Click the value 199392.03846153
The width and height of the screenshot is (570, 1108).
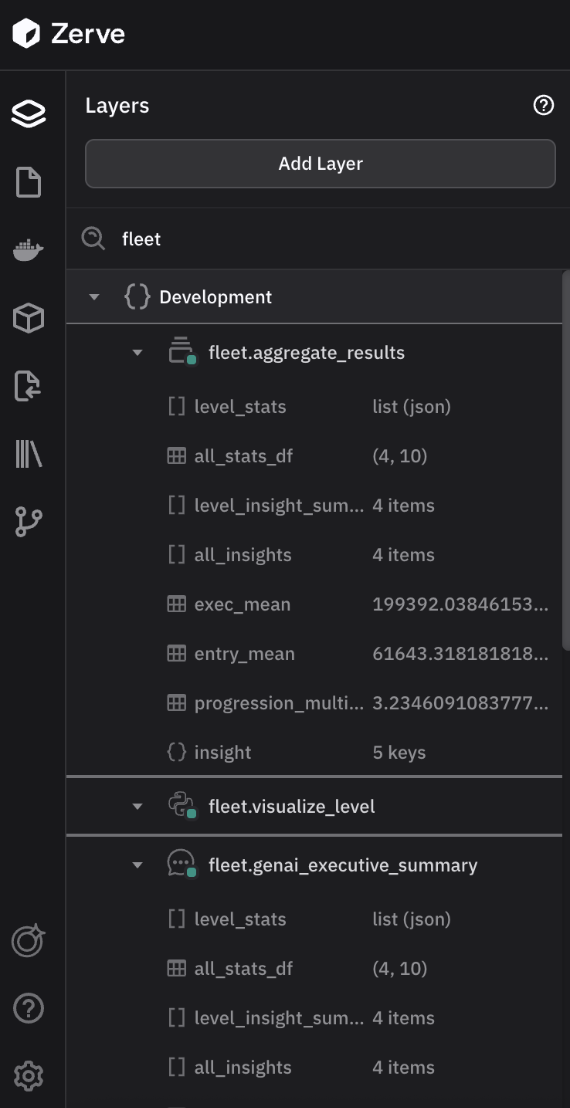pos(461,605)
